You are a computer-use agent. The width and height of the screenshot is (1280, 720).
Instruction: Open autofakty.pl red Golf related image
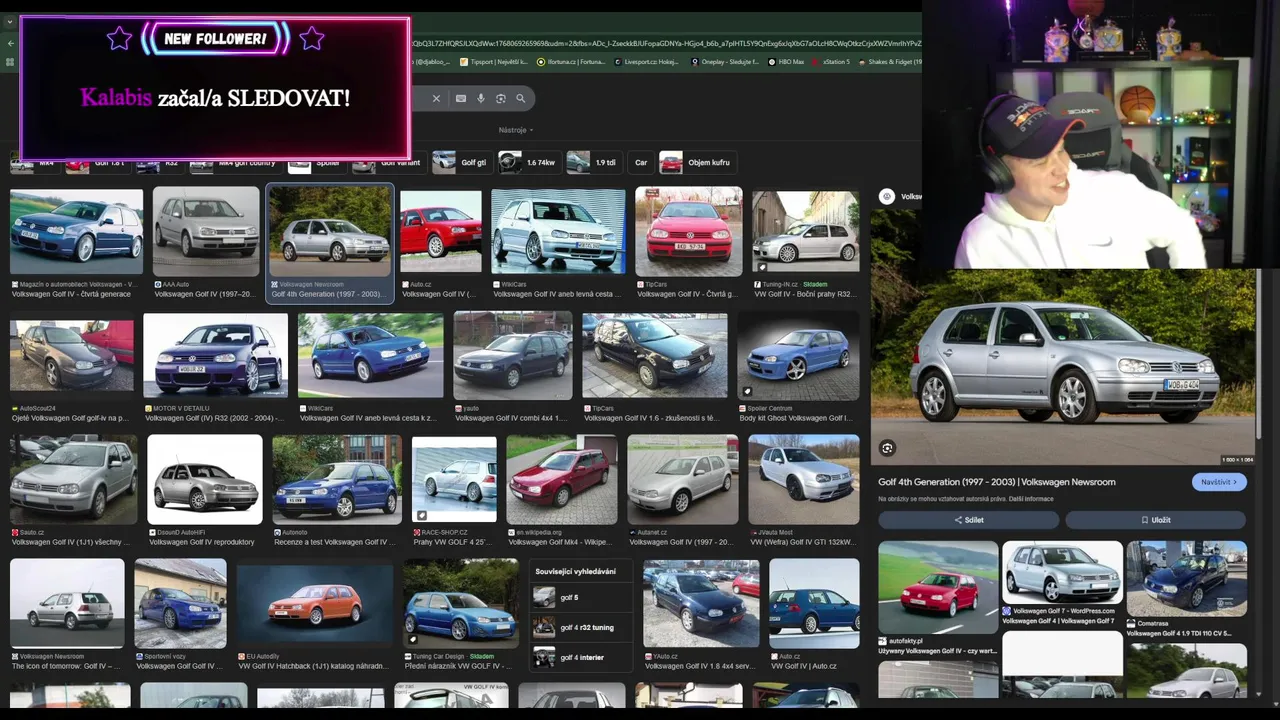tap(938, 588)
